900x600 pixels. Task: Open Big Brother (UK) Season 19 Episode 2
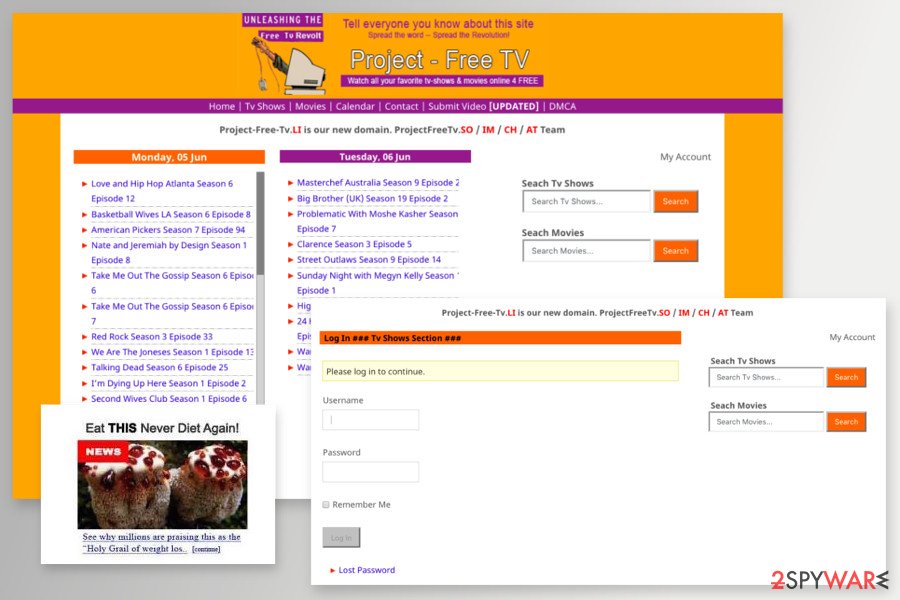[373, 198]
